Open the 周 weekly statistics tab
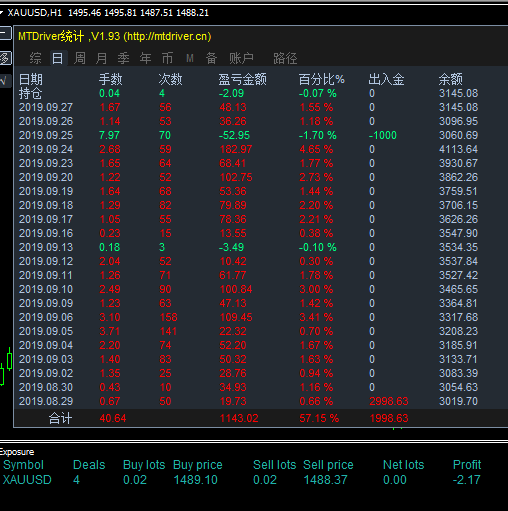Screen dimensions: 508x511 pos(80,58)
